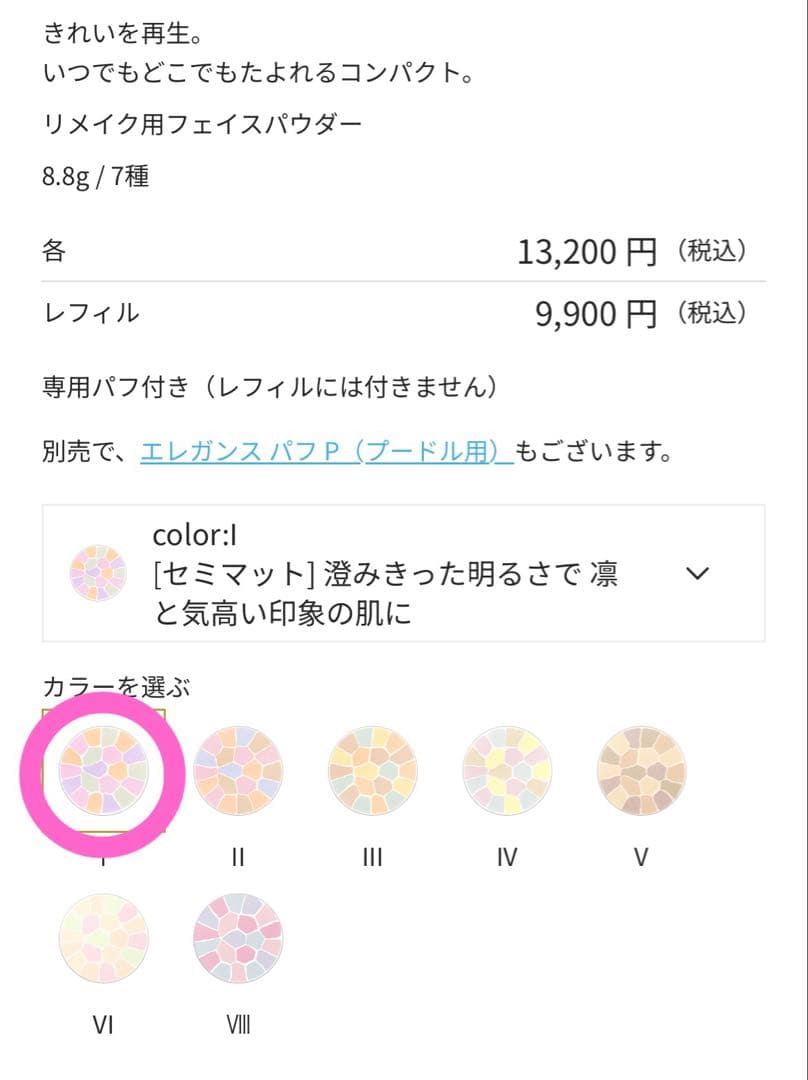Select color swatch VIII

(x=238, y=938)
